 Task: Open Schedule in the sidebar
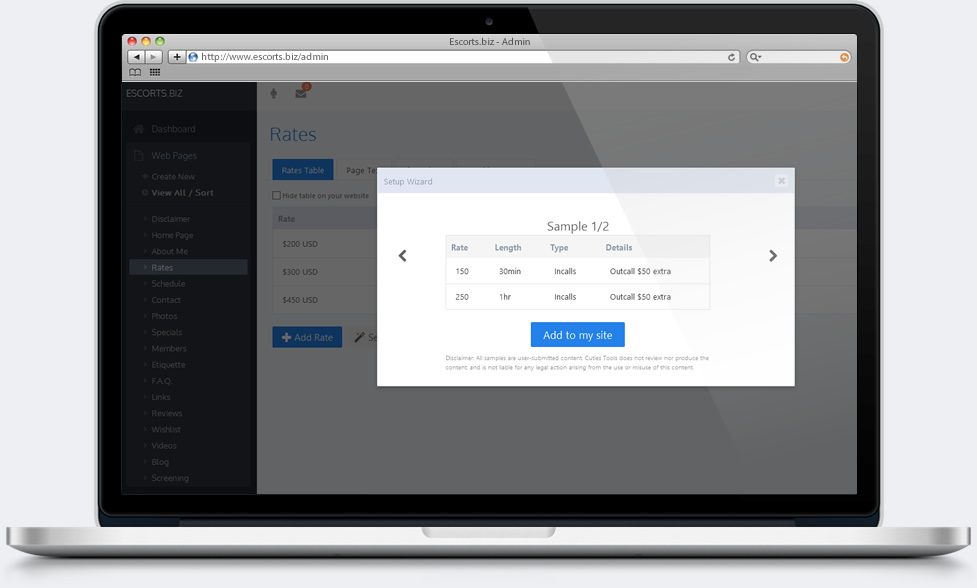click(168, 283)
